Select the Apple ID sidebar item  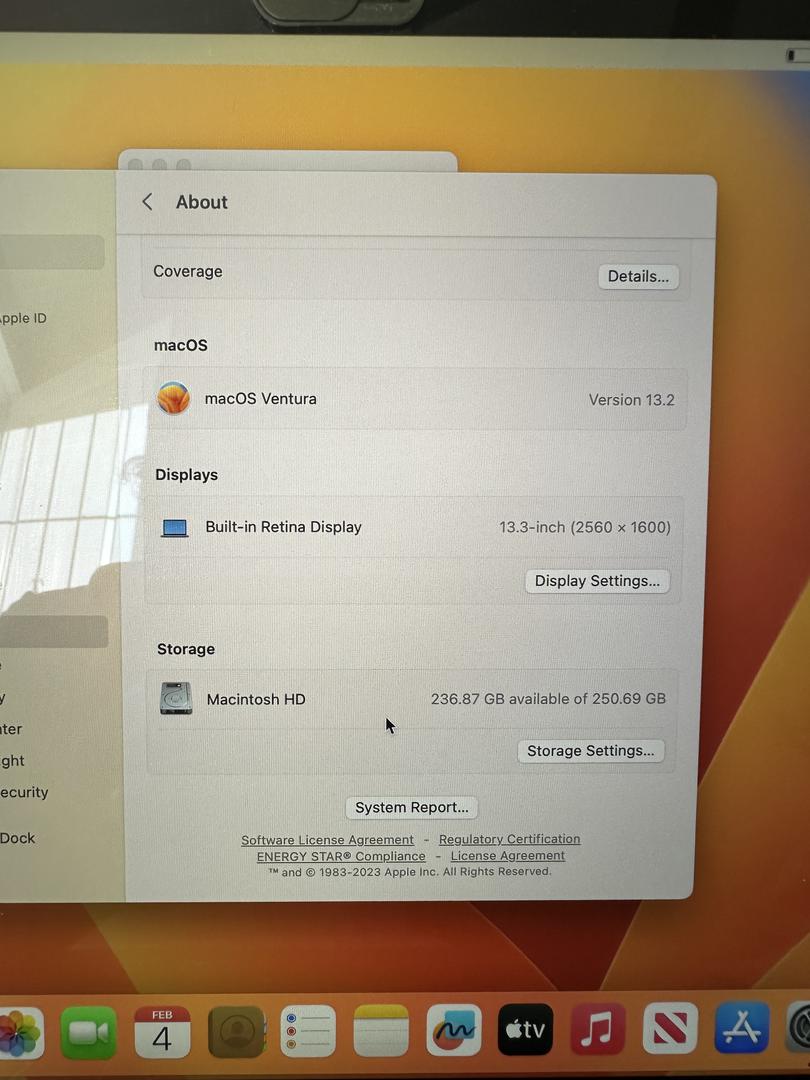[x=23, y=318]
